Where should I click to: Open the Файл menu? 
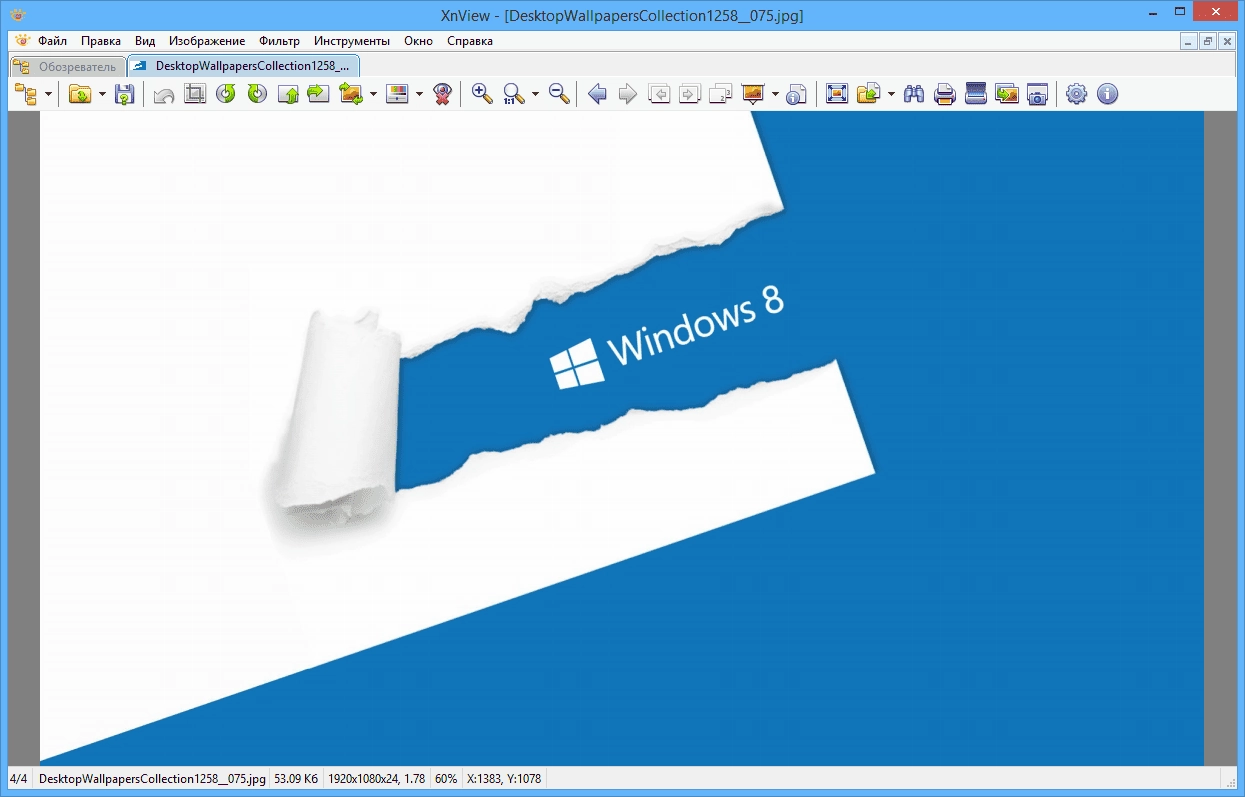[53, 41]
